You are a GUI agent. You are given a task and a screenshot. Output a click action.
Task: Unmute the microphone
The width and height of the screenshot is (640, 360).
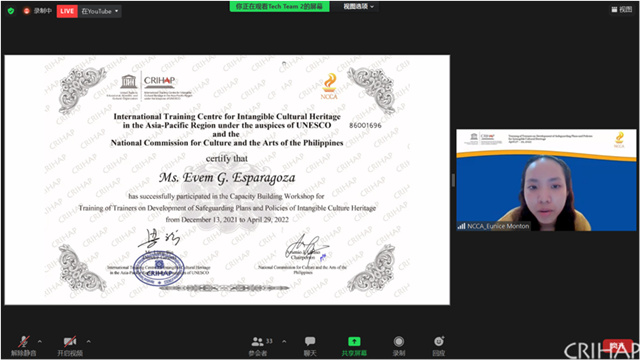pos(24,345)
